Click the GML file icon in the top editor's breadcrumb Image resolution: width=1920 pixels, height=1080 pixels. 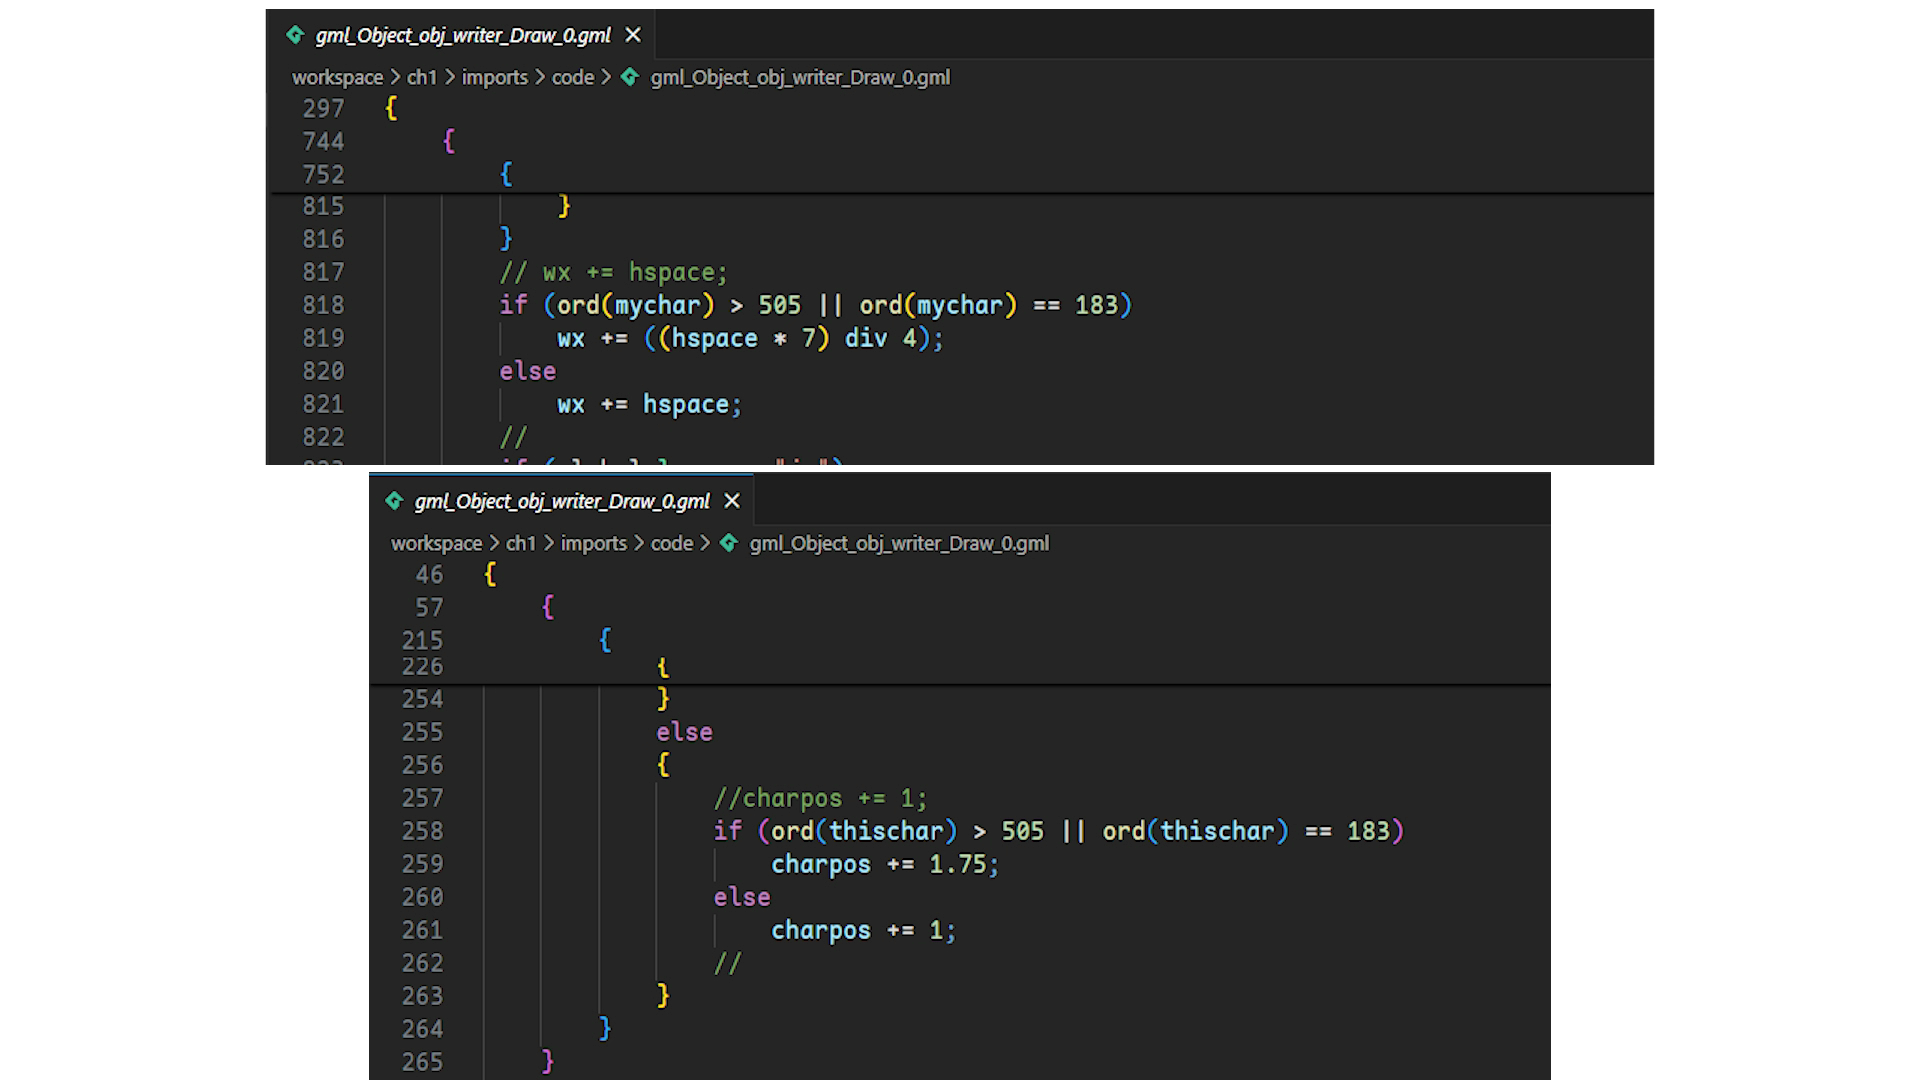pos(629,77)
